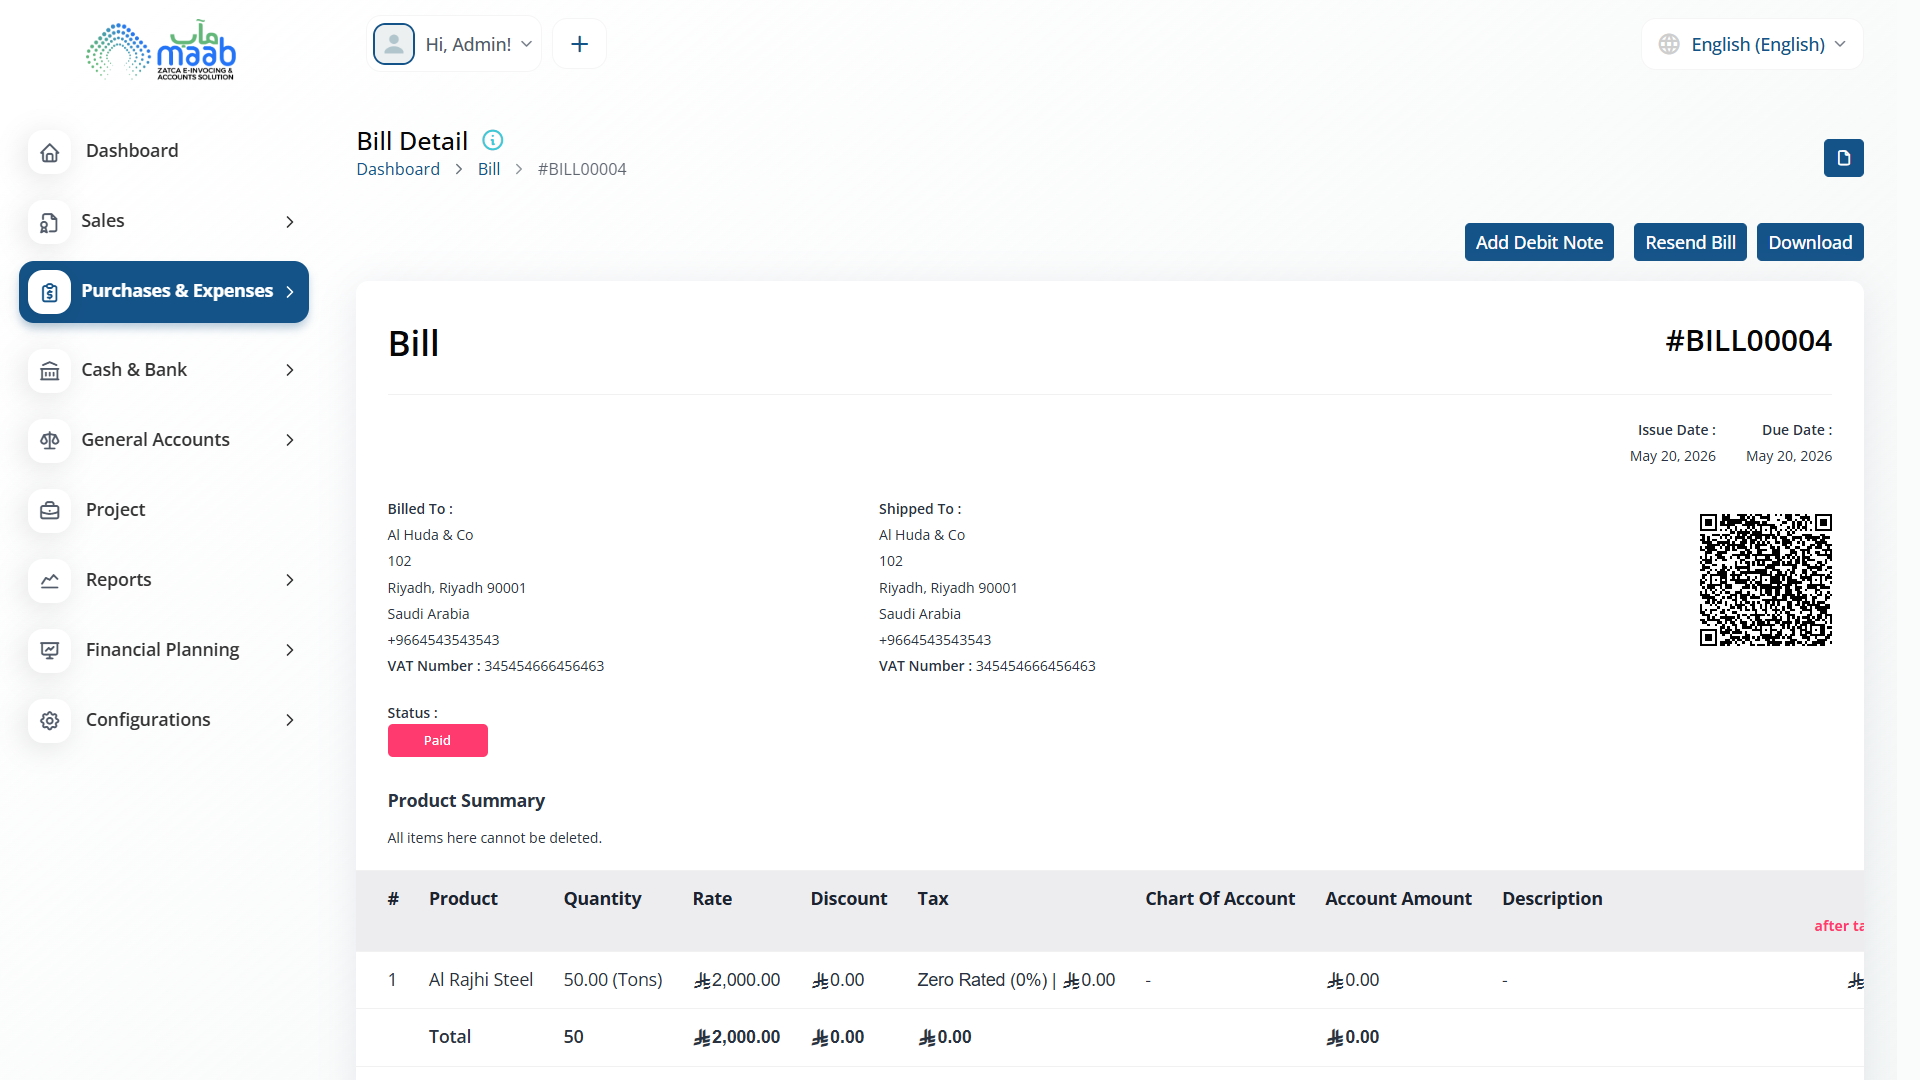Open Dashboard in the sidebar

pos(132,150)
